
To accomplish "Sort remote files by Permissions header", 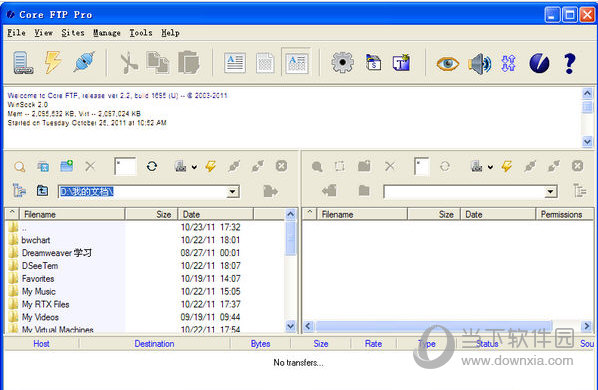I will [x=565, y=214].
